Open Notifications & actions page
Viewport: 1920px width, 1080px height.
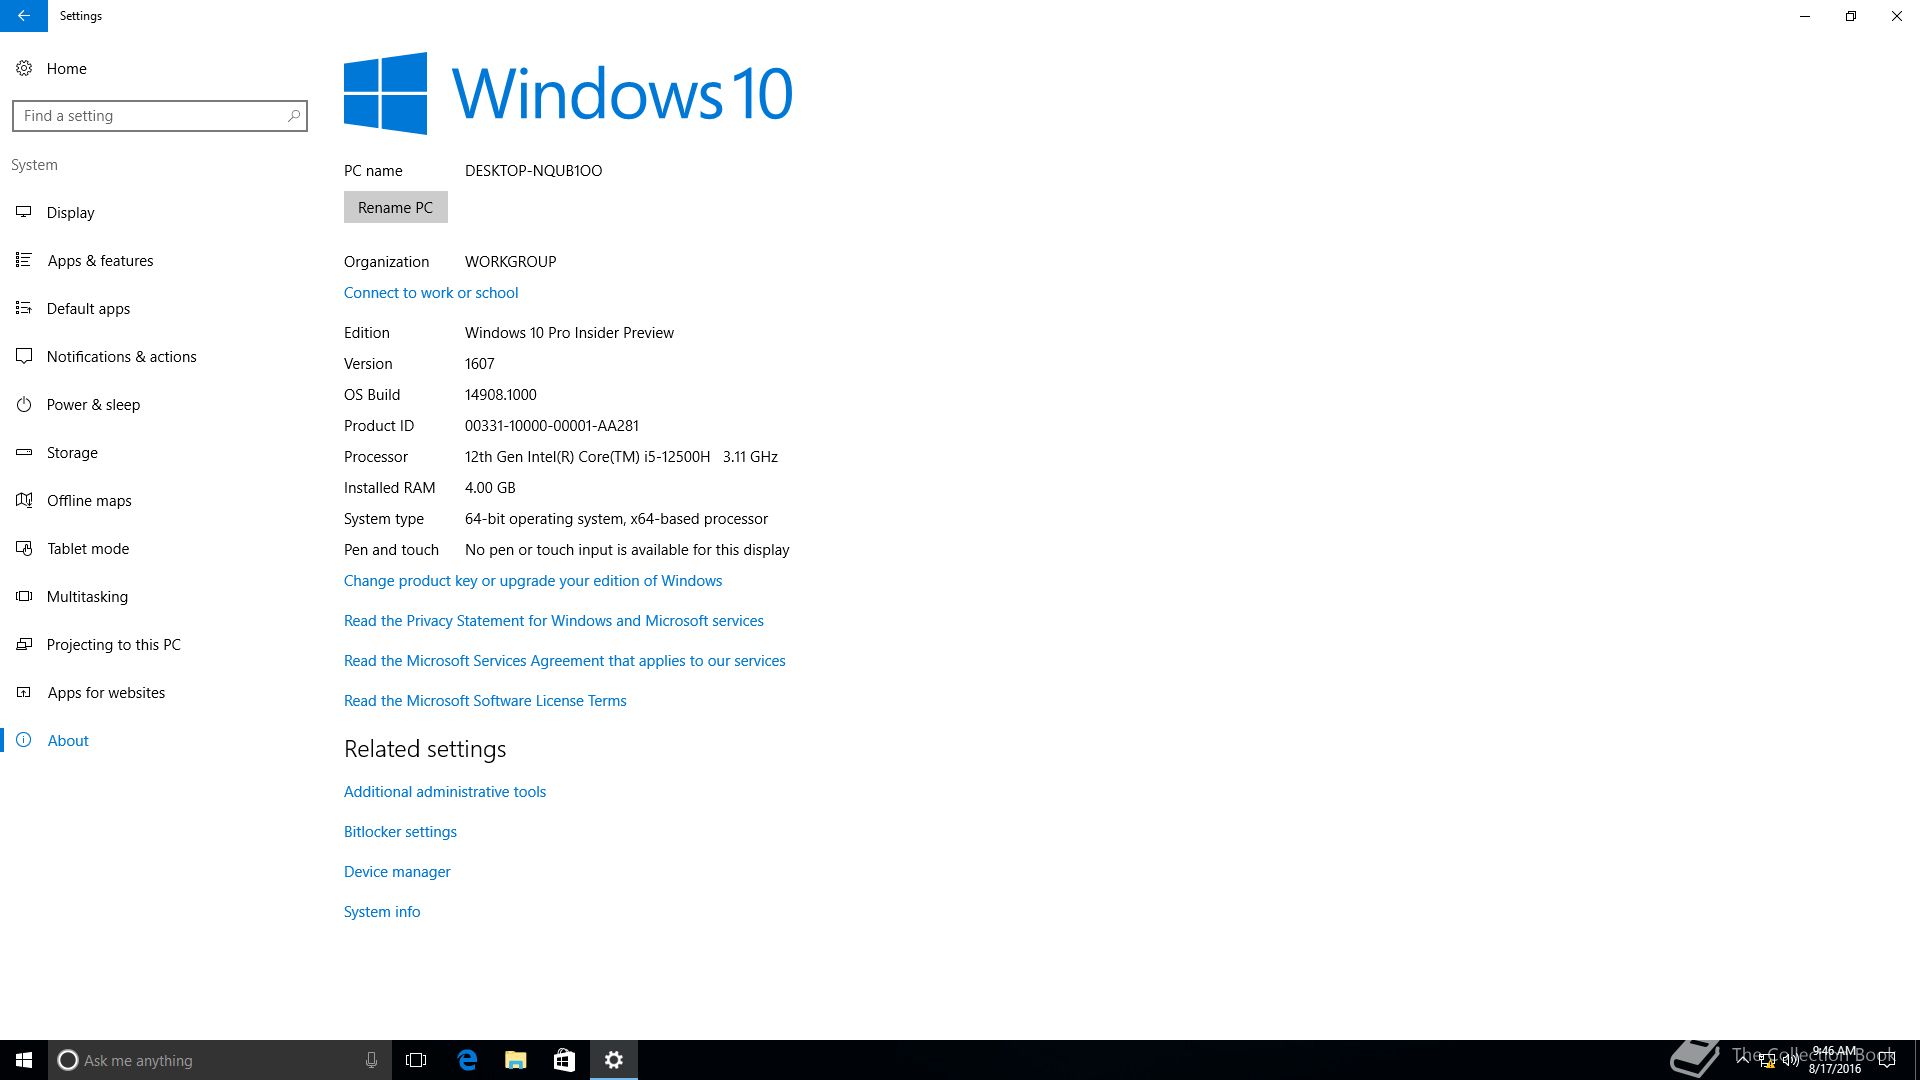coord(122,357)
